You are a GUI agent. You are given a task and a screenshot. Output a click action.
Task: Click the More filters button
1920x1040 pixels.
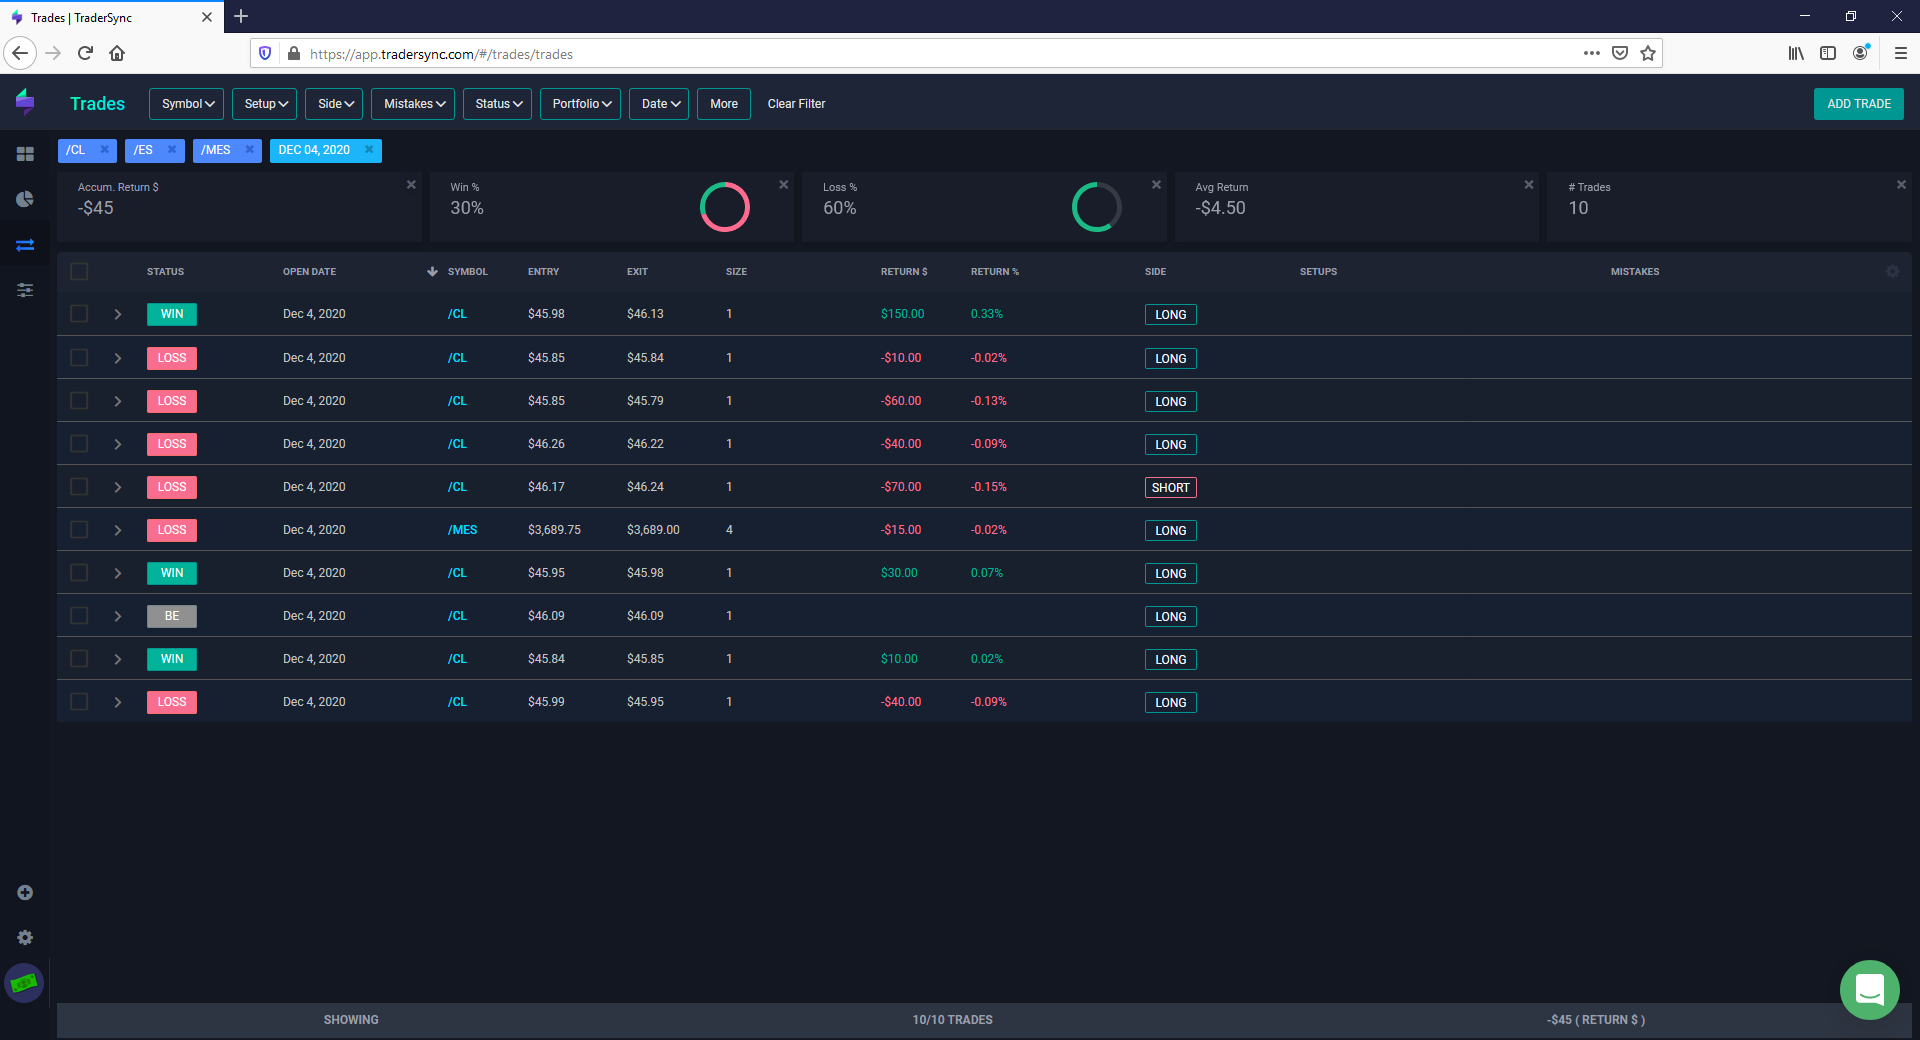click(724, 104)
